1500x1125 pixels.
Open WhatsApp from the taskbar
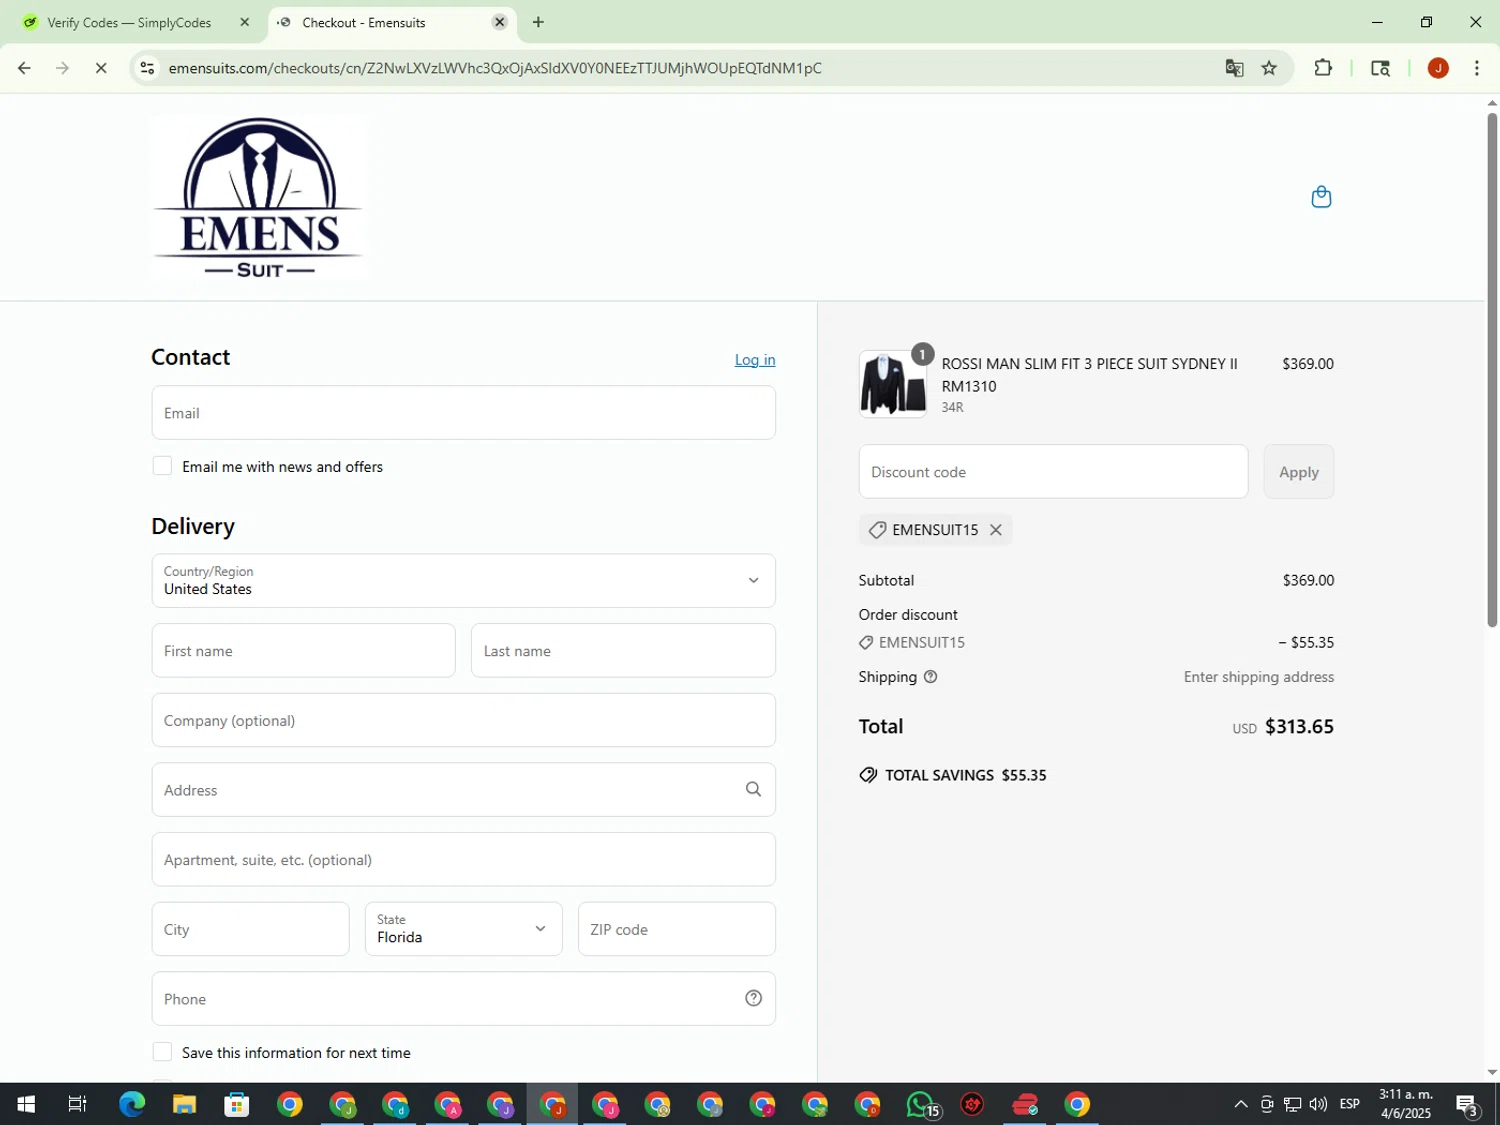921,1104
